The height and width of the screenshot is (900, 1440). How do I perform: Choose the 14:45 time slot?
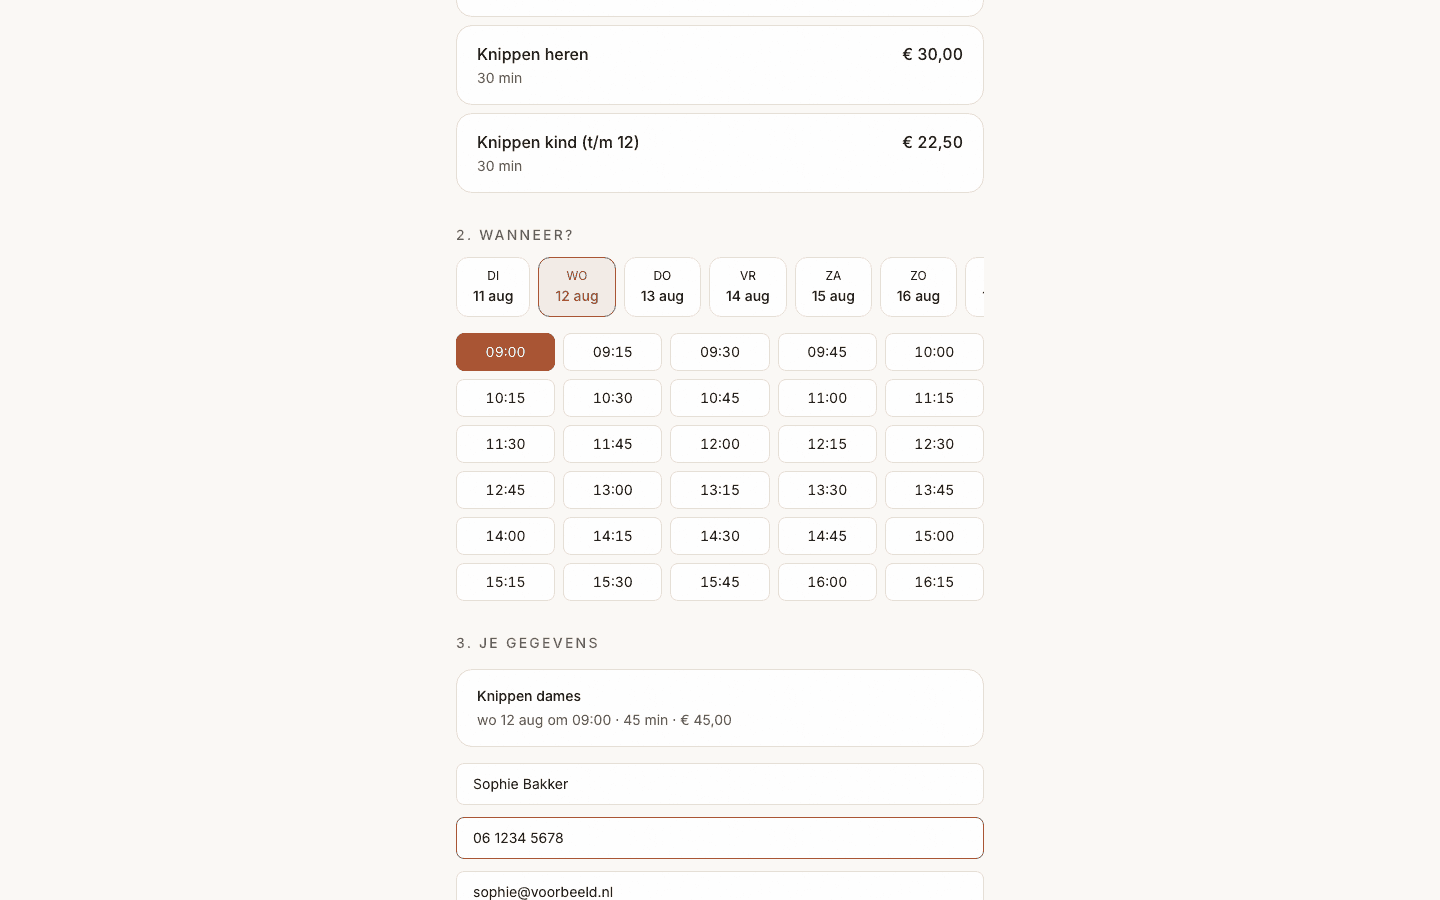point(827,536)
